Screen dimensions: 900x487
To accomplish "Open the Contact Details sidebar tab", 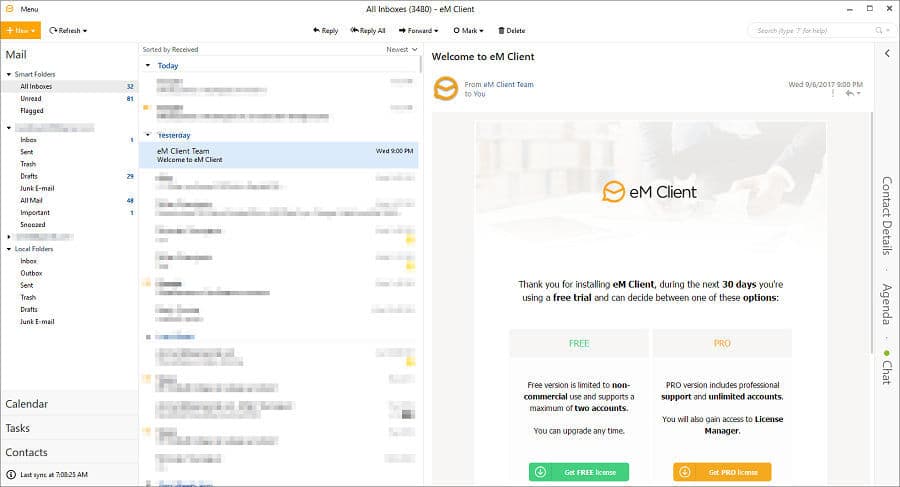I will pos(887,216).
